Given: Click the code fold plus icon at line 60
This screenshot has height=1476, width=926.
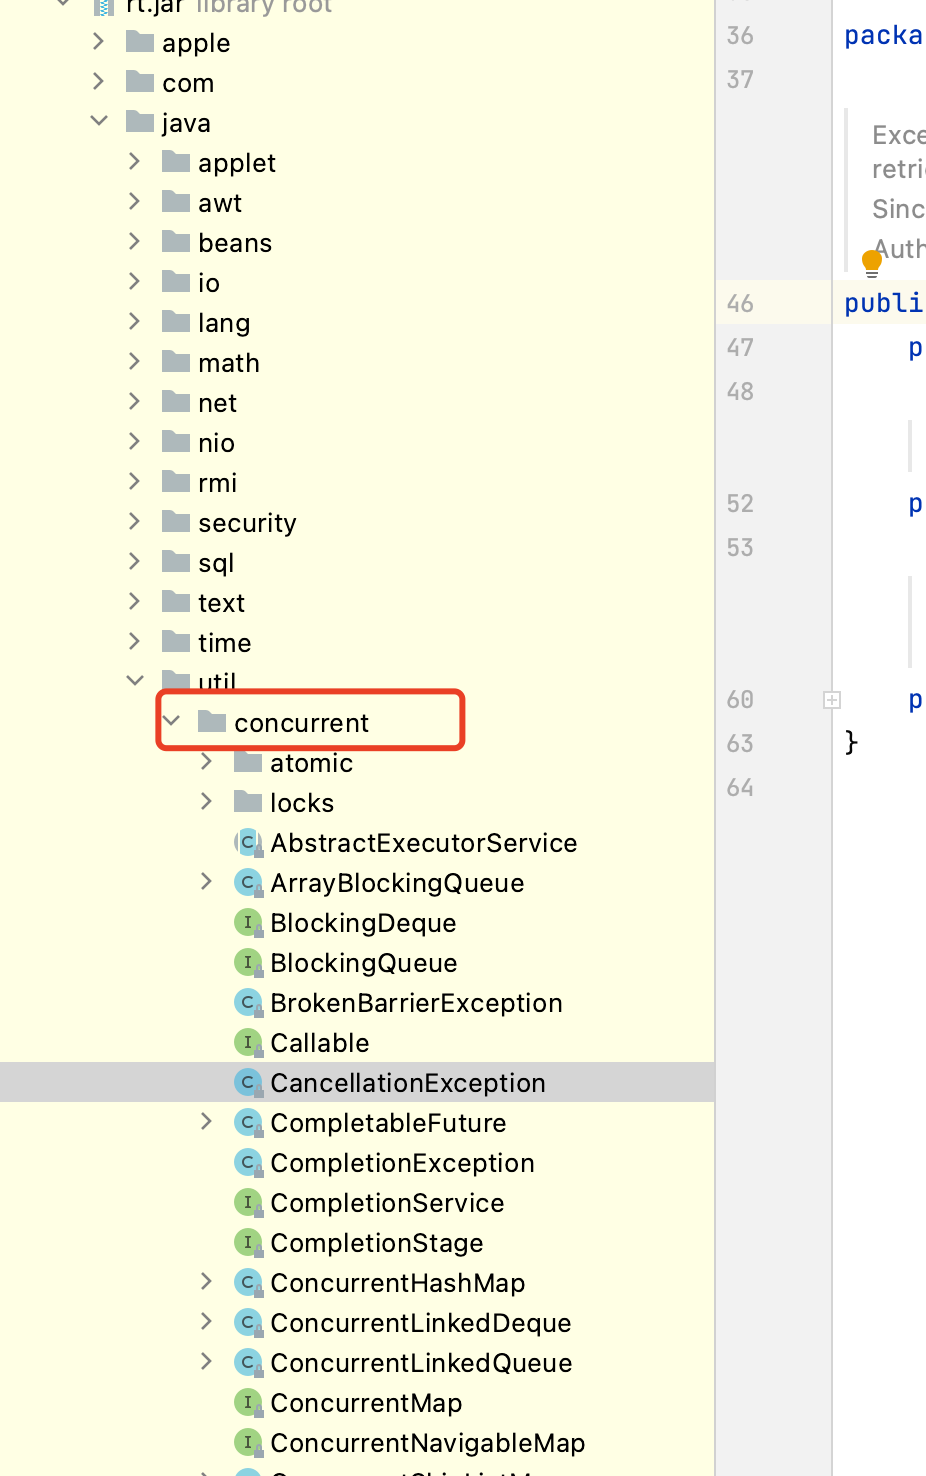Looking at the screenshot, I should [x=831, y=700].
